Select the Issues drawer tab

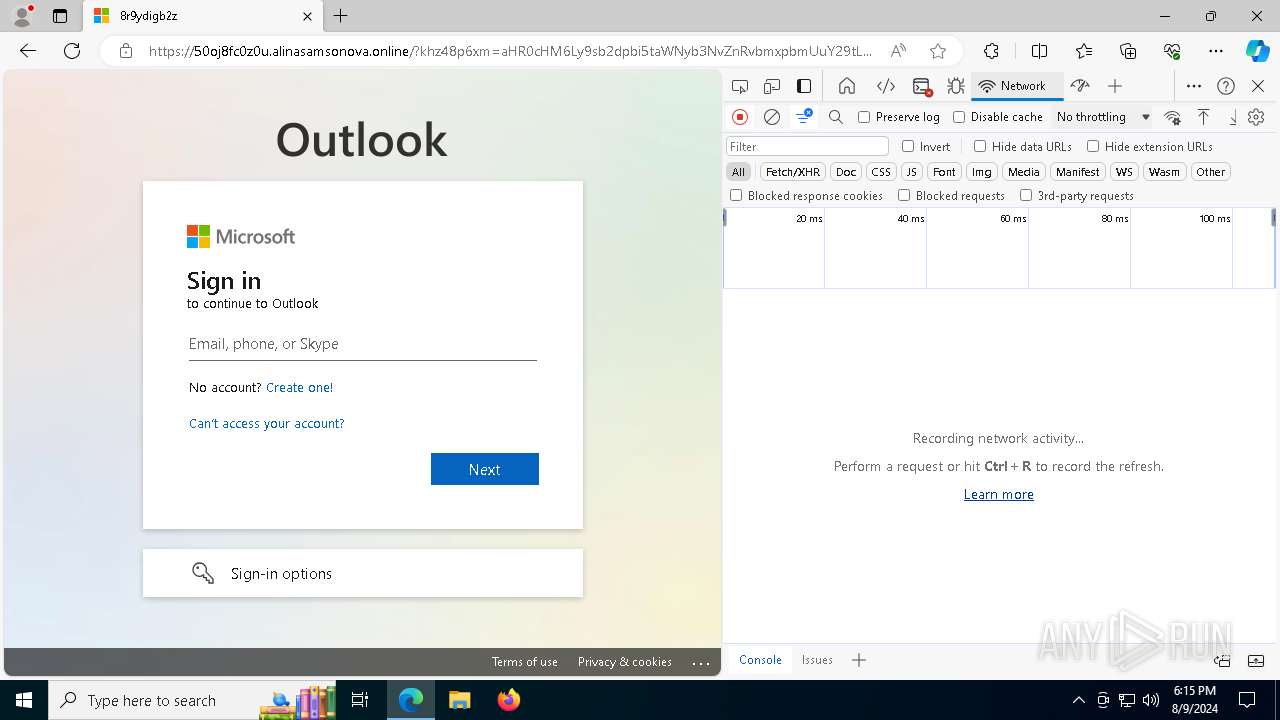coord(817,660)
